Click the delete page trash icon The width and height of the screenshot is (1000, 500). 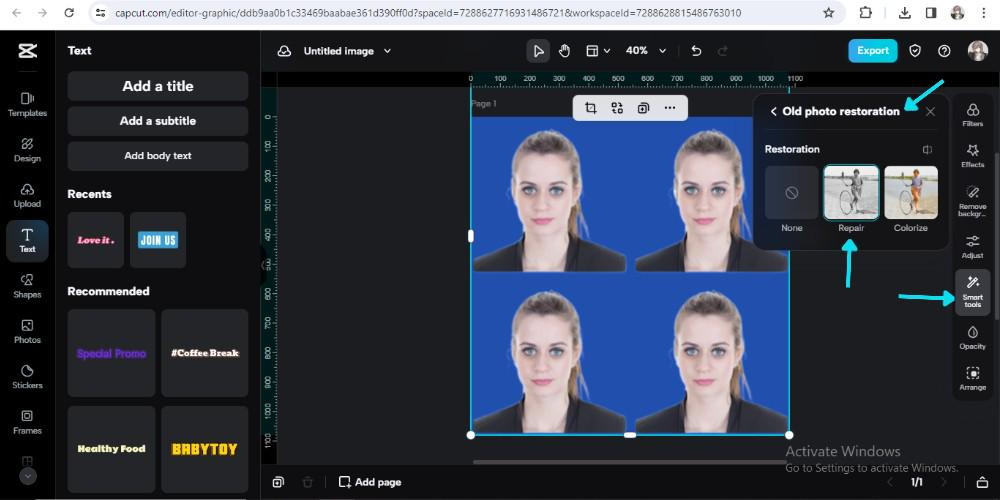coord(307,482)
